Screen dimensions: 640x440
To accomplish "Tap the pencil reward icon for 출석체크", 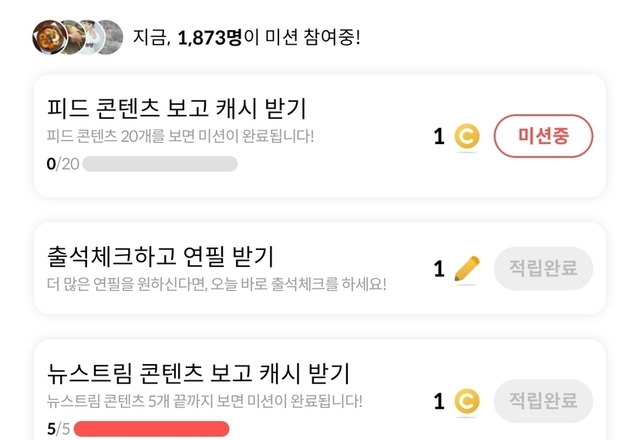I will [x=467, y=268].
